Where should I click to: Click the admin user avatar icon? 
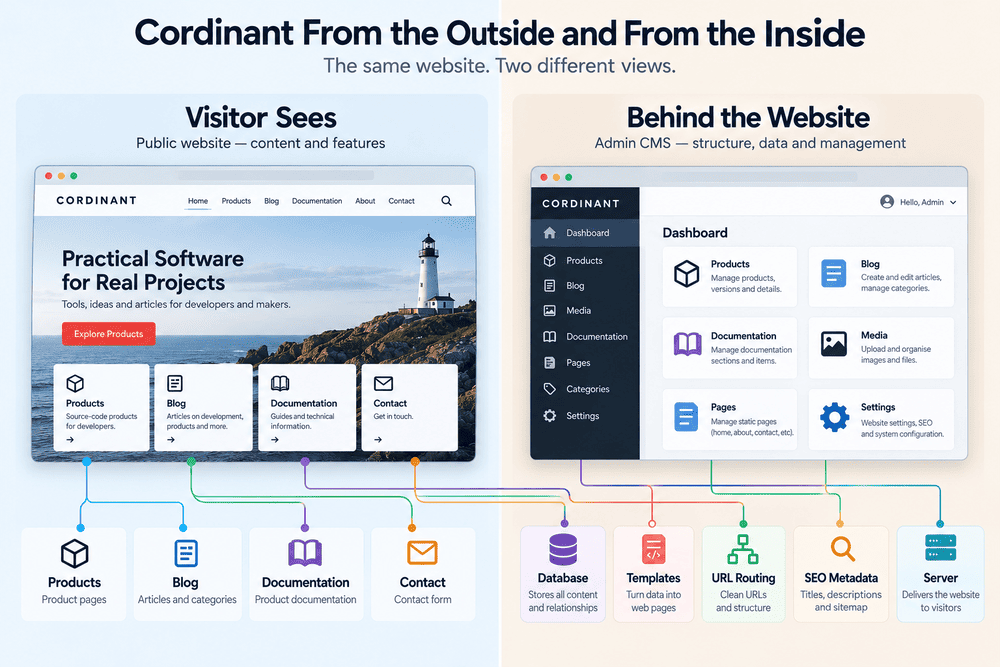point(887,202)
